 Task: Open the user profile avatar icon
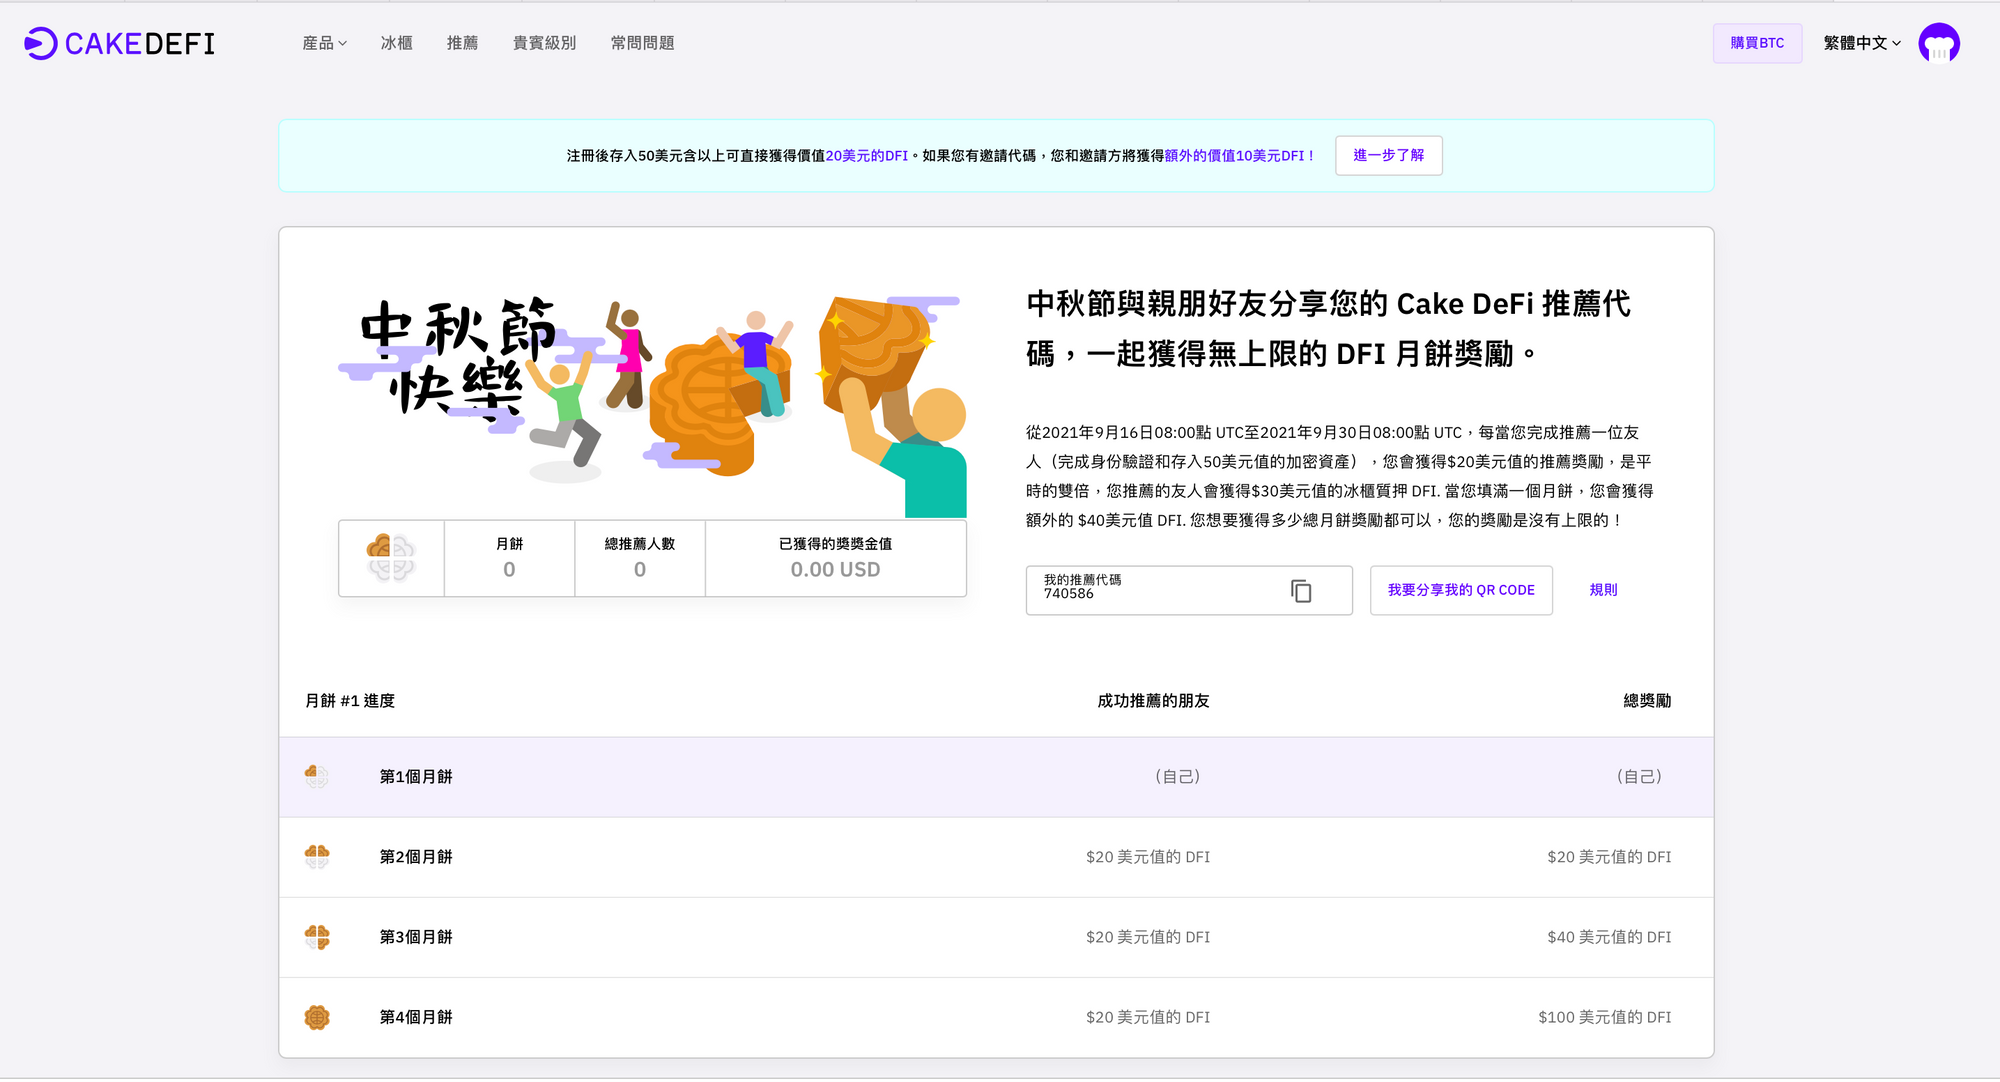pos(1938,43)
